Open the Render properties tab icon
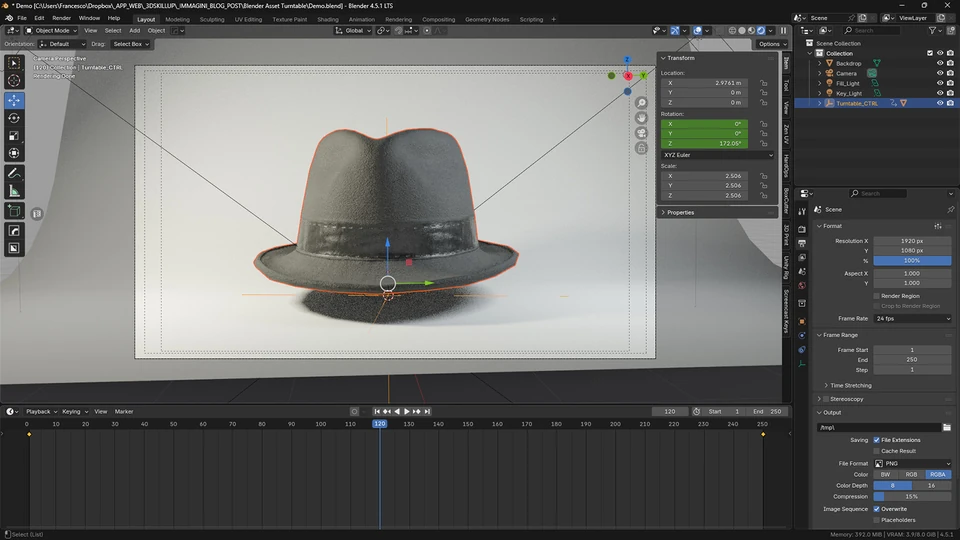This screenshot has width=960, height=540. [802, 229]
